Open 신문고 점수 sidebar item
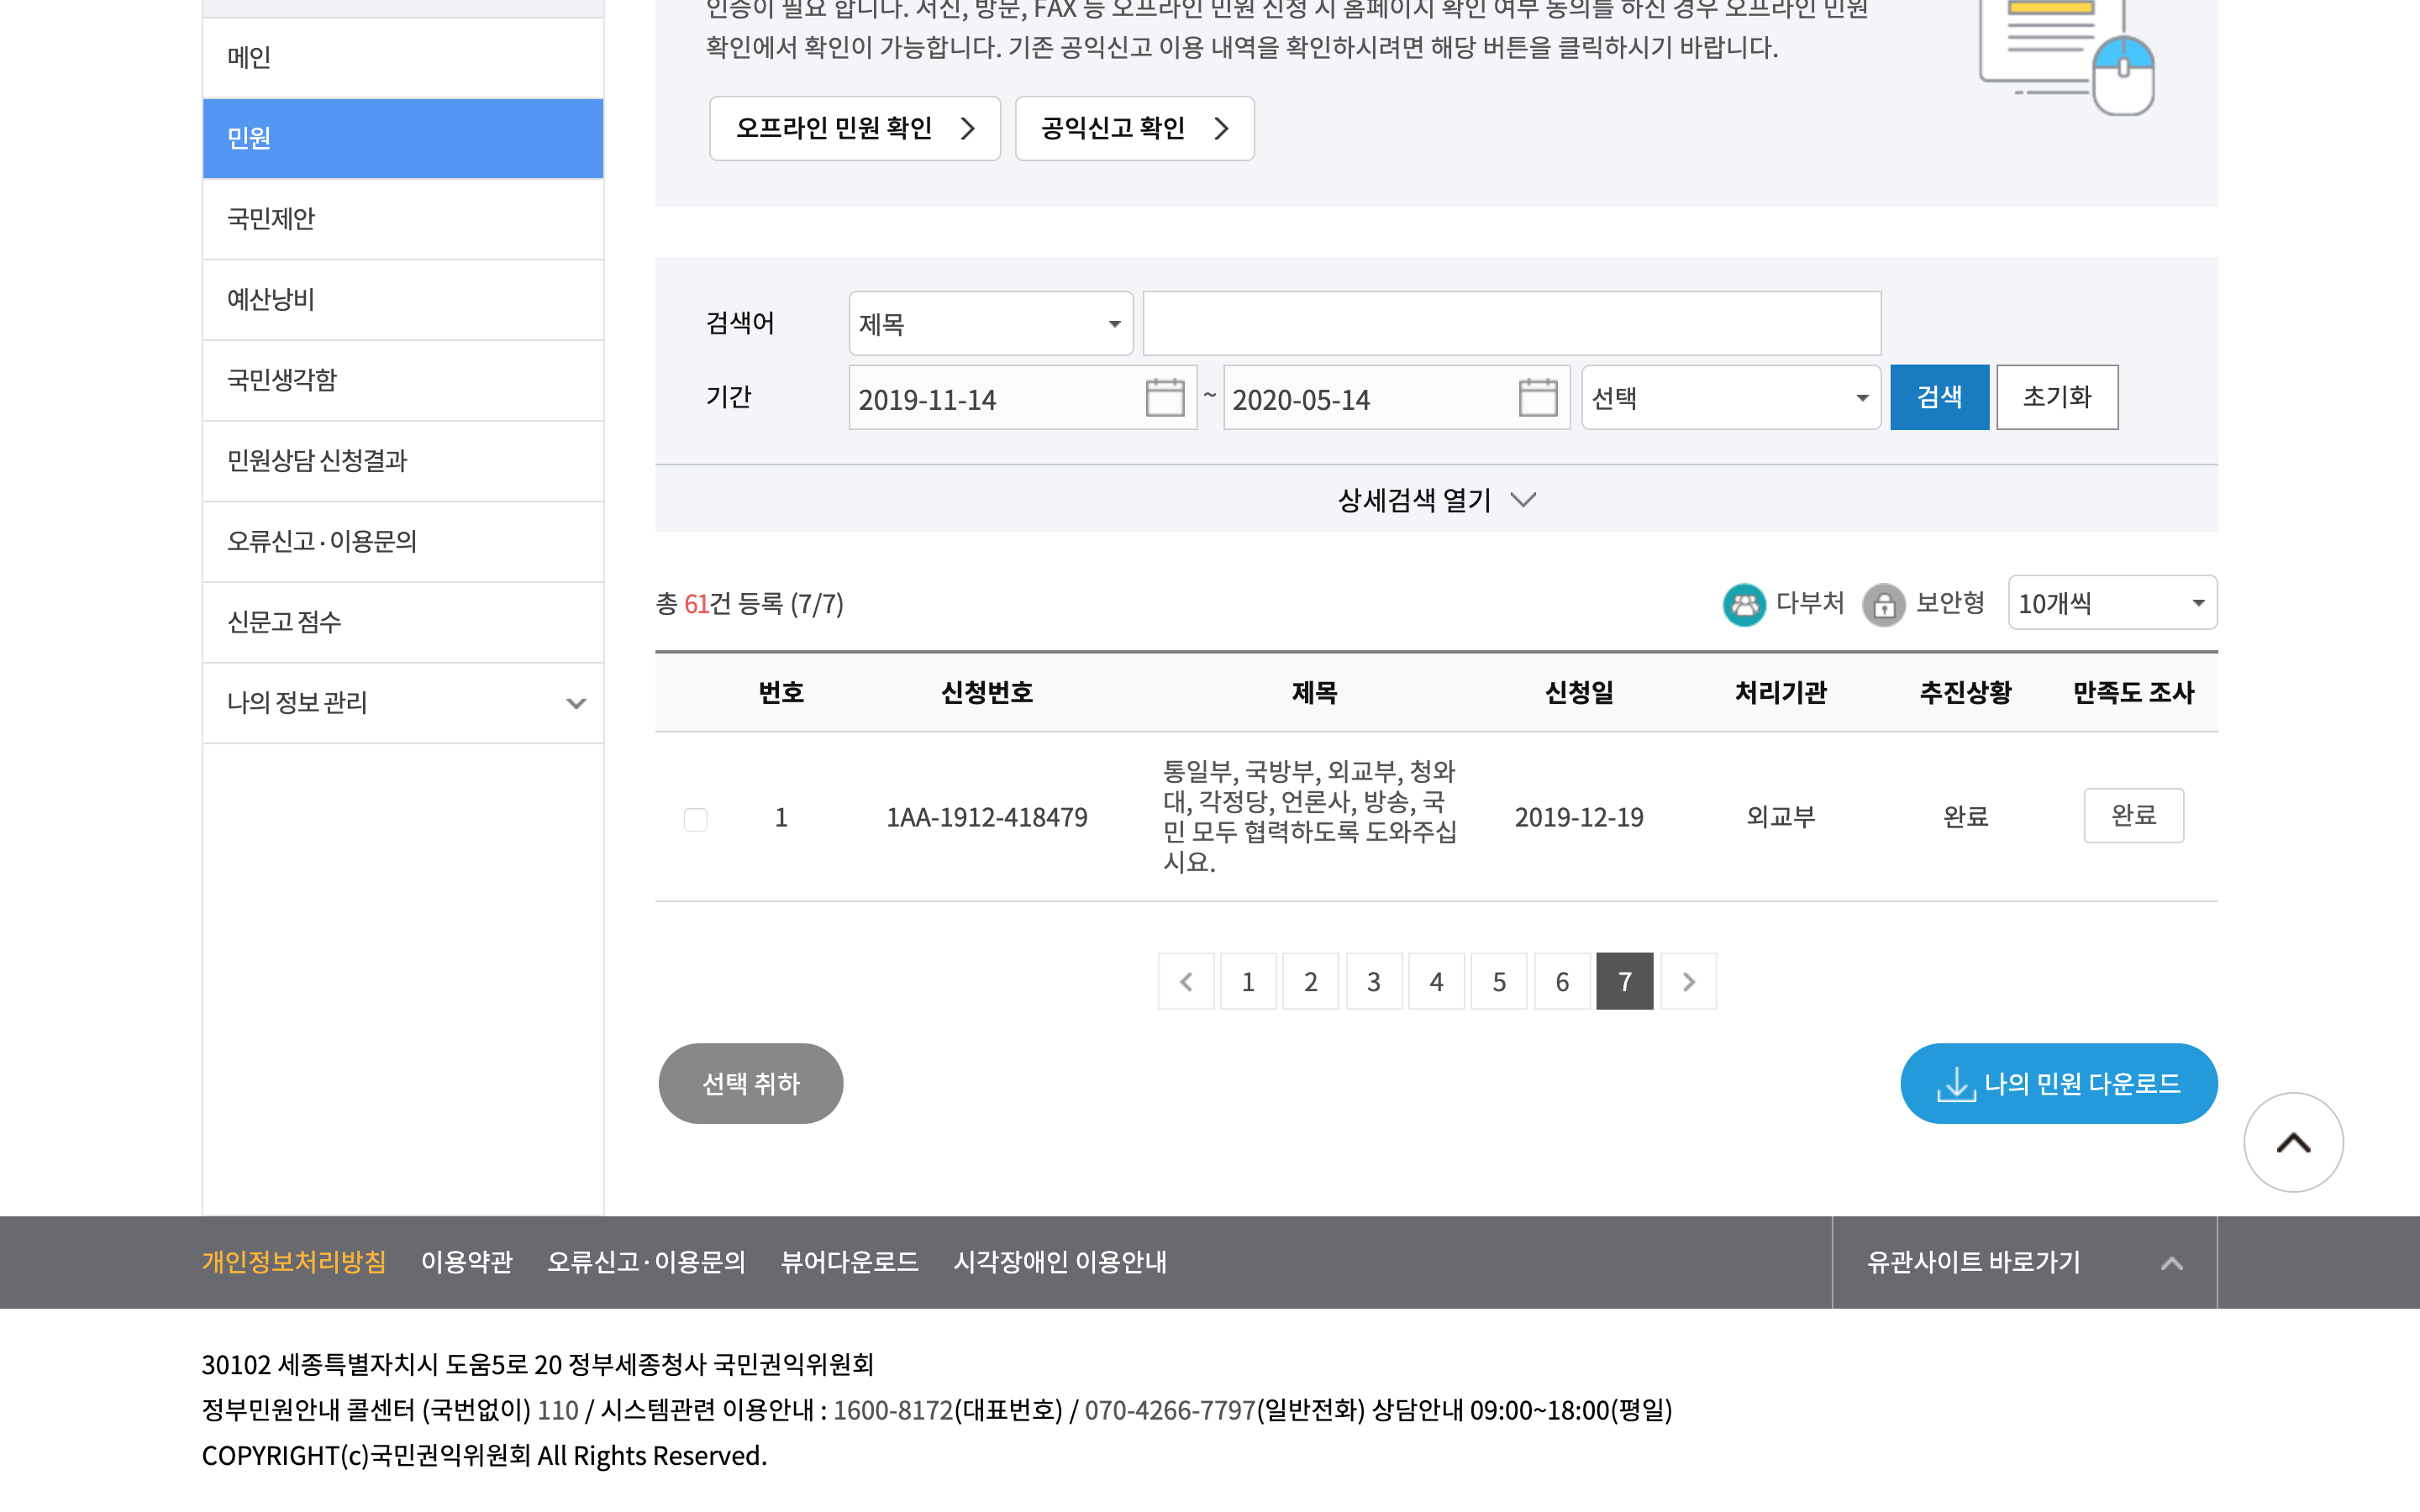Image resolution: width=2420 pixels, height=1512 pixels. [x=403, y=622]
